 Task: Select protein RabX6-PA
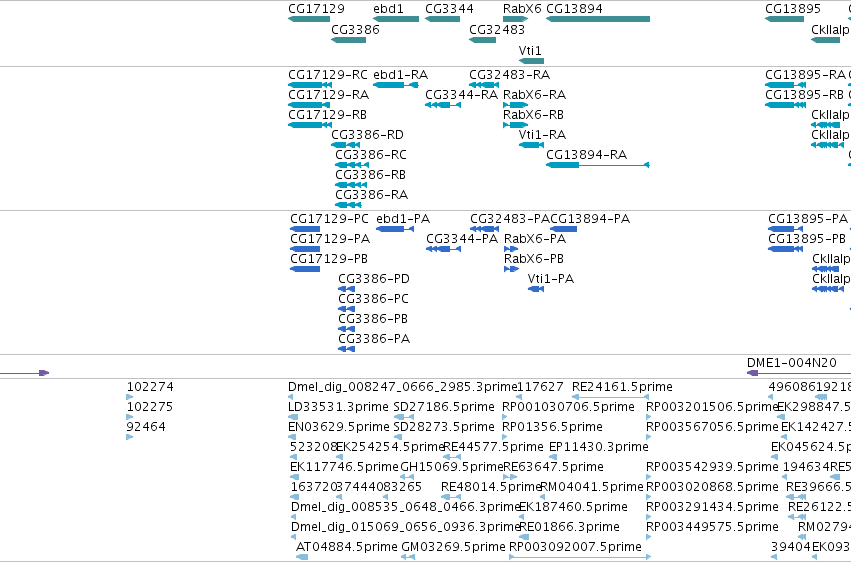pyautogui.click(x=511, y=250)
